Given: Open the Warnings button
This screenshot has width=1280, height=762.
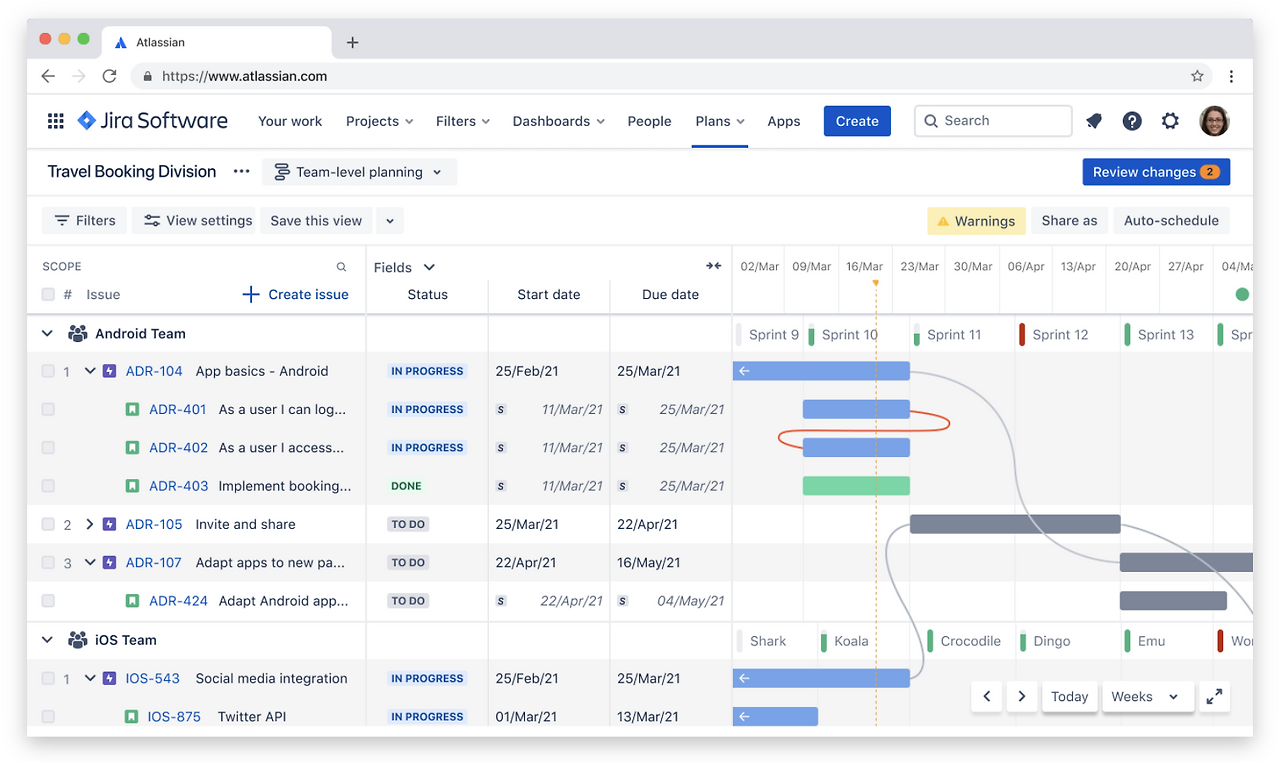Looking at the screenshot, I should [x=976, y=221].
